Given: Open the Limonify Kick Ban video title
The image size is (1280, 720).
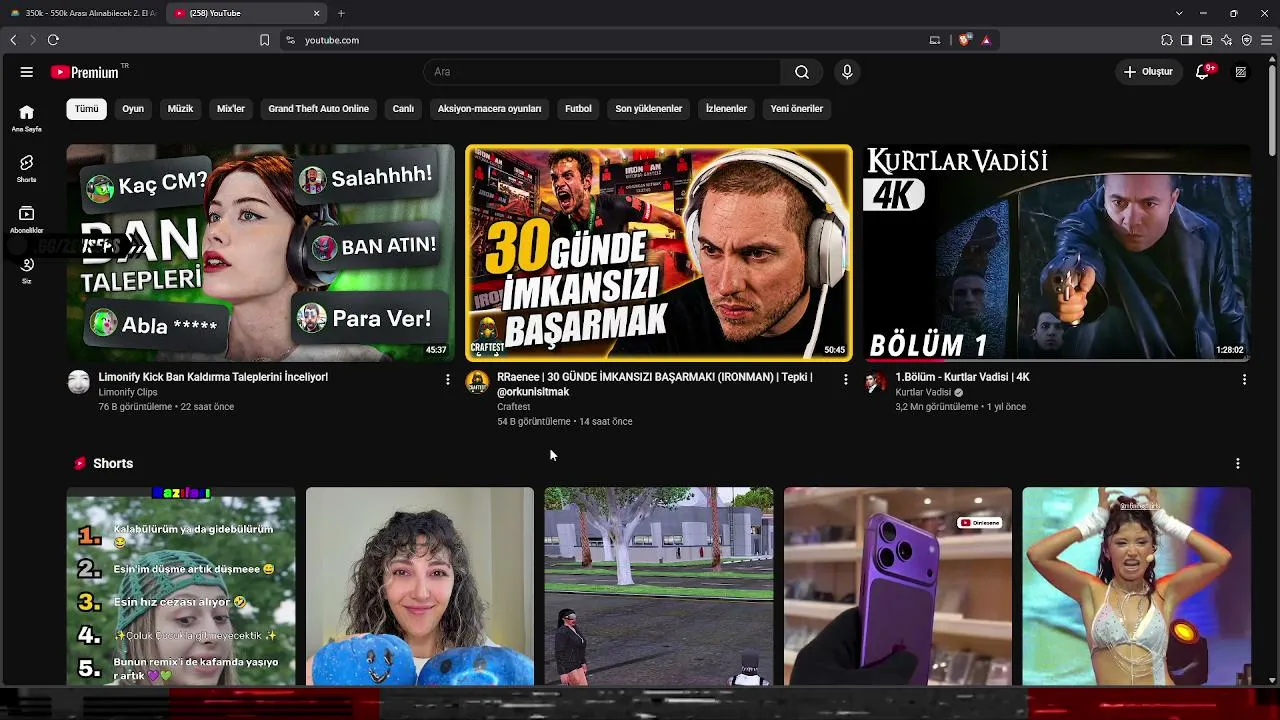Looking at the screenshot, I should pyautogui.click(x=213, y=377).
